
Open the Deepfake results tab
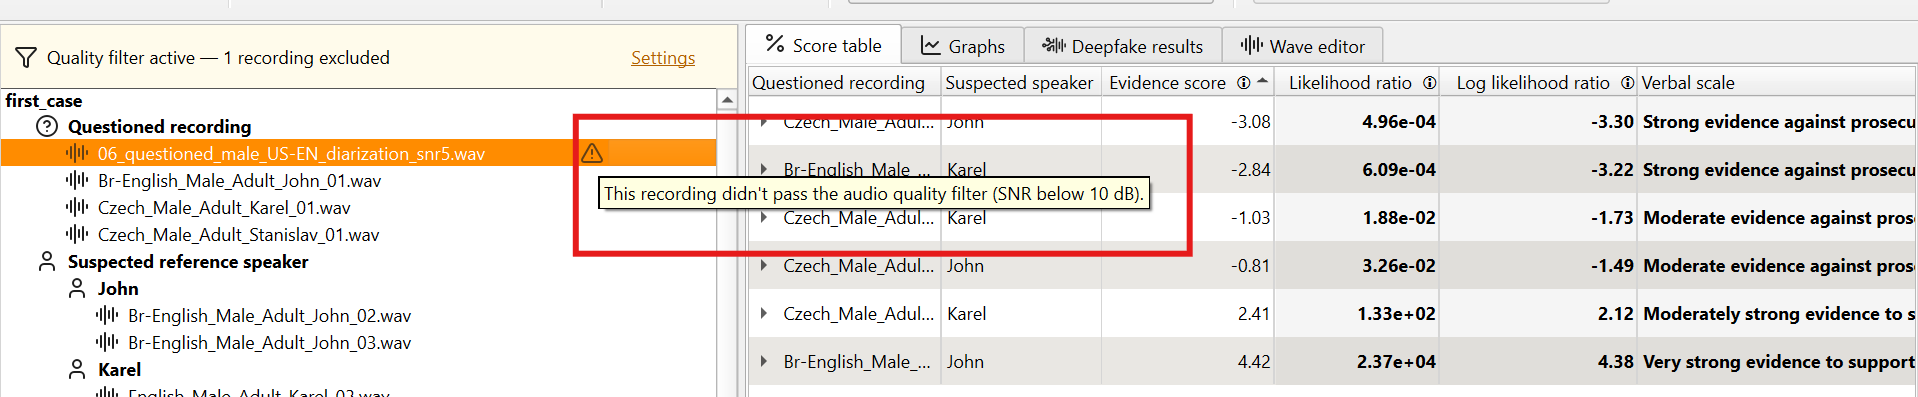(1123, 46)
